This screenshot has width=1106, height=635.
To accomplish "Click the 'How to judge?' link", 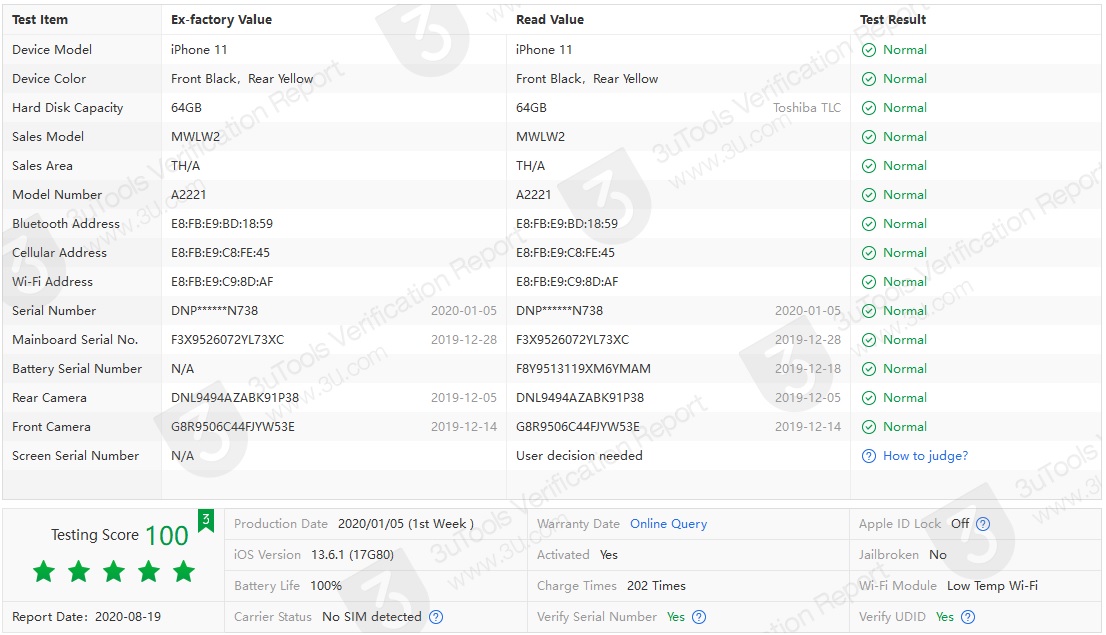I will coord(925,456).
